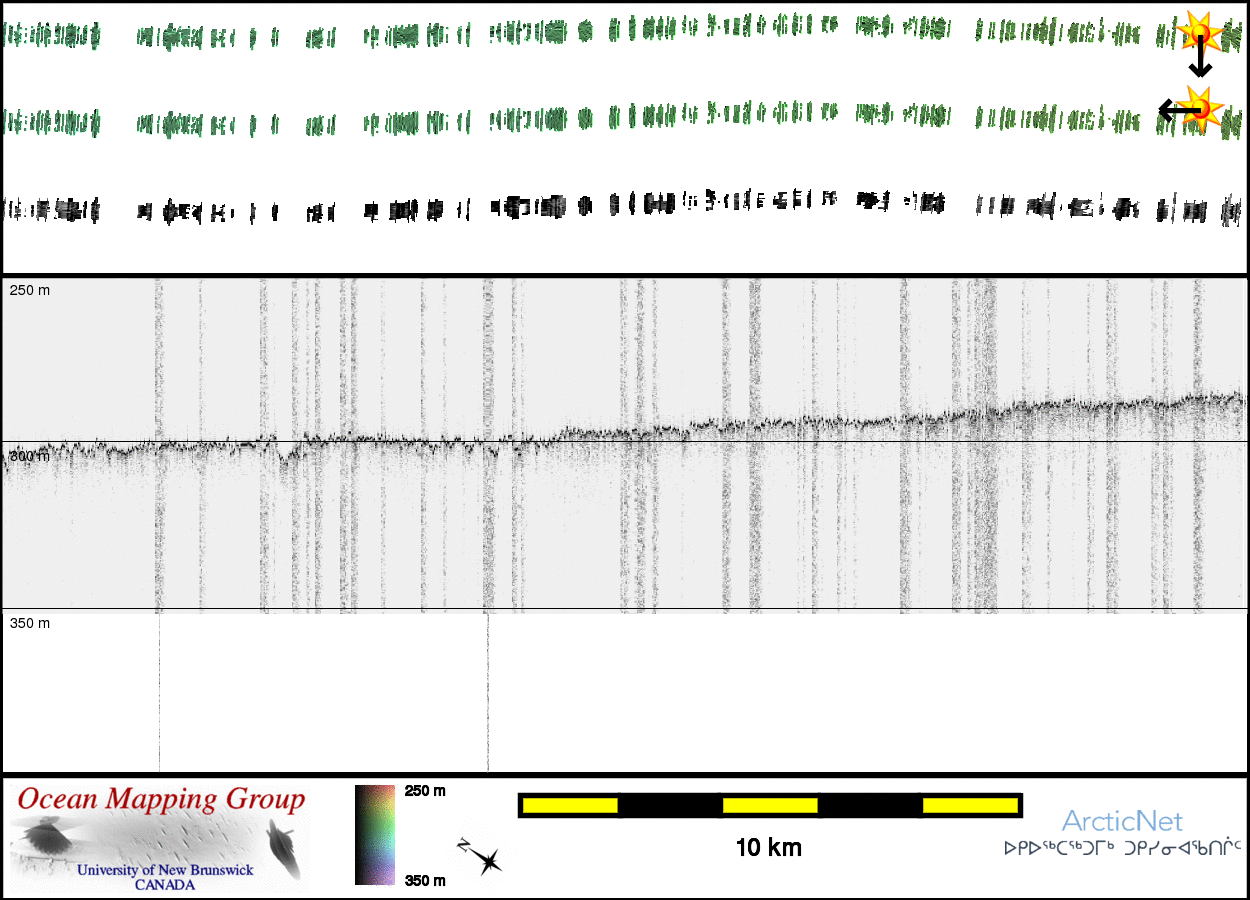Click the Inuktitut syllabics text under ArcticNet
Viewport: 1250px width, 900px height.
1122,848
